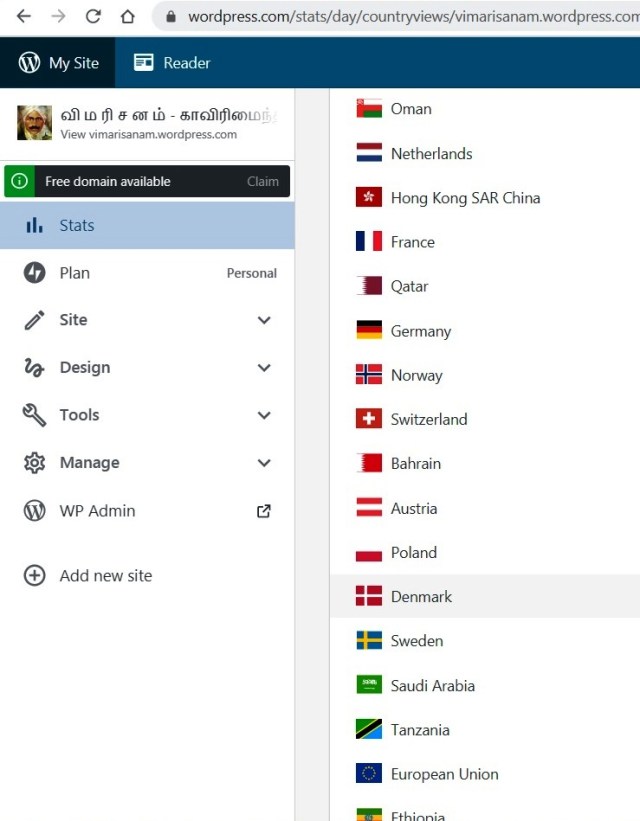
Task: Open the My Site tab
Action: point(59,63)
